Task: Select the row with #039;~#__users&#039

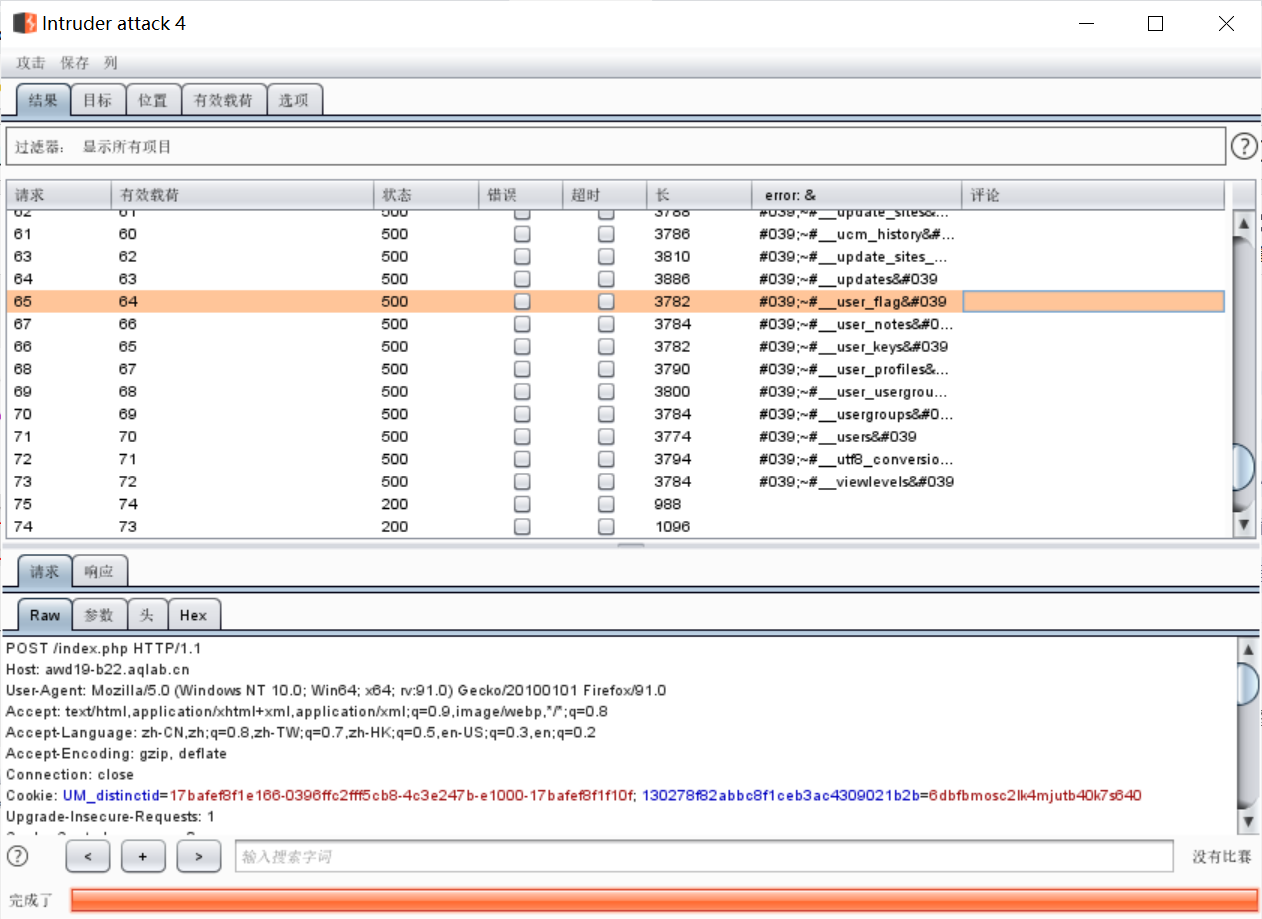Action: (616, 437)
